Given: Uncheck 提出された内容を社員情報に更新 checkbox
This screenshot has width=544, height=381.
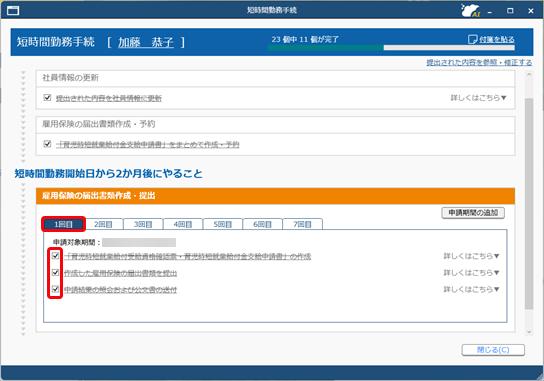Looking at the screenshot, I should coord(48,98).
